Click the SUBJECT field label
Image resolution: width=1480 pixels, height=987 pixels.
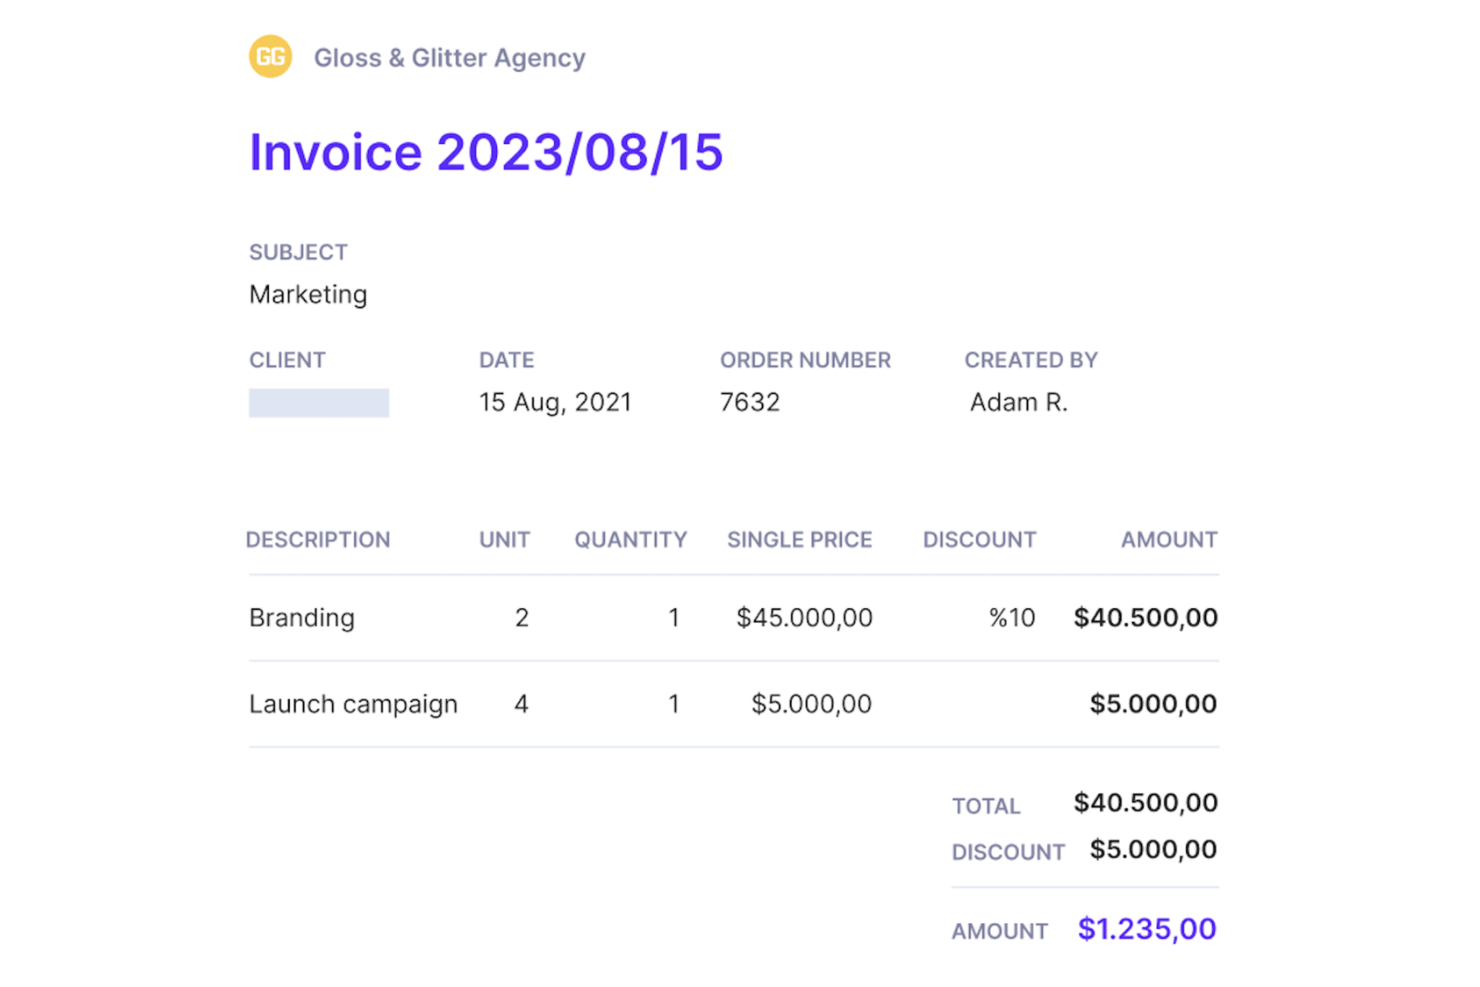click(298, 252)
